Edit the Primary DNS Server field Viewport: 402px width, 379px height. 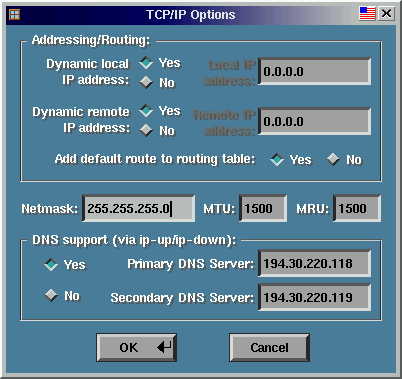pyautogui.click(x=314, y=264)
